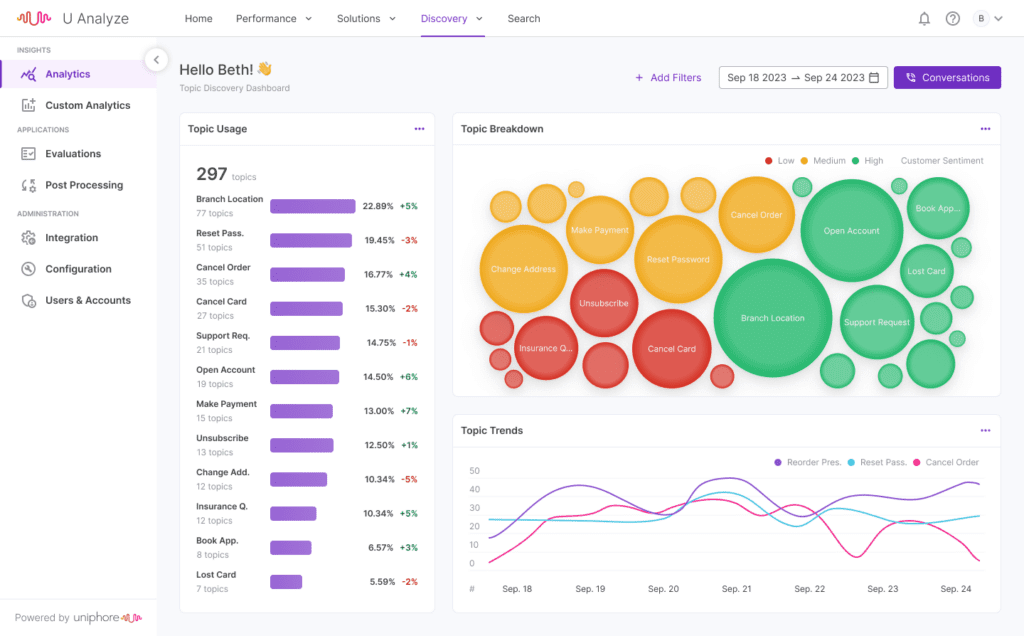Image resolution: width=1024 pixels, height=636 pixels.
Task: Open the user profile B dropdown
Action: click(988, 19)
